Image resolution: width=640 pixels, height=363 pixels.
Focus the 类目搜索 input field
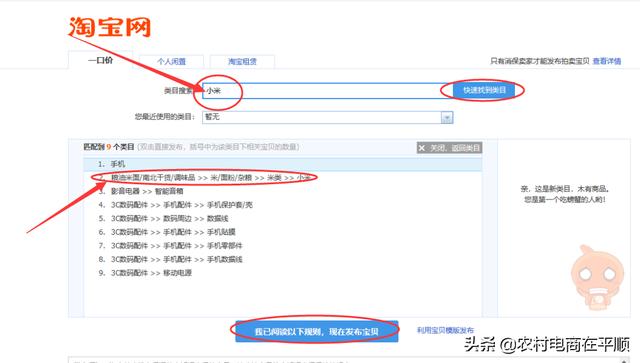point(327,91)
